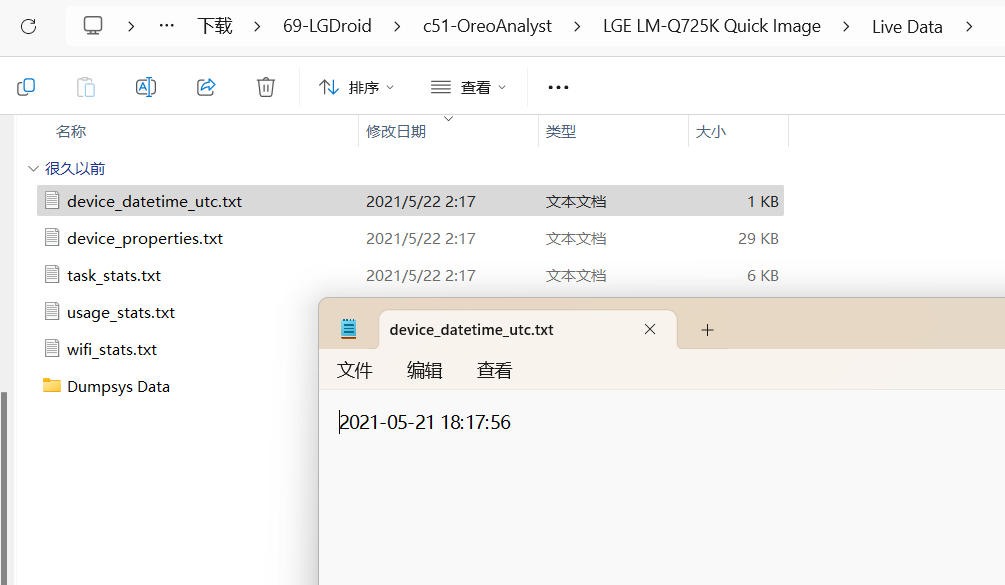Expand chevron after 下载 breadcrumb
The width and height of the screenshot is (1005, 585).
point(257,26)
